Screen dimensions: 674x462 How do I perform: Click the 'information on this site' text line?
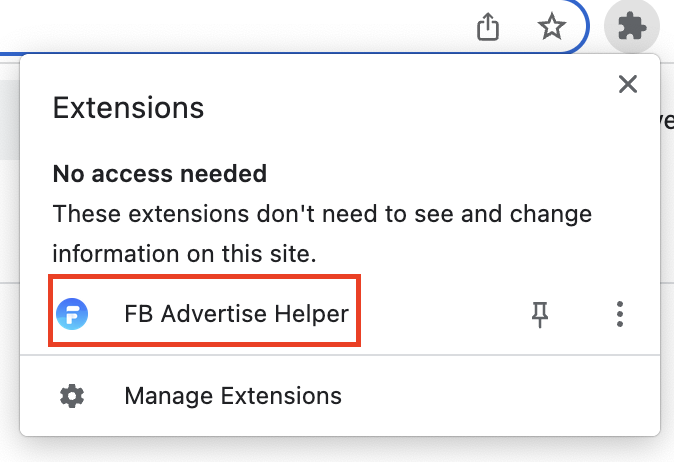[184, 254]
